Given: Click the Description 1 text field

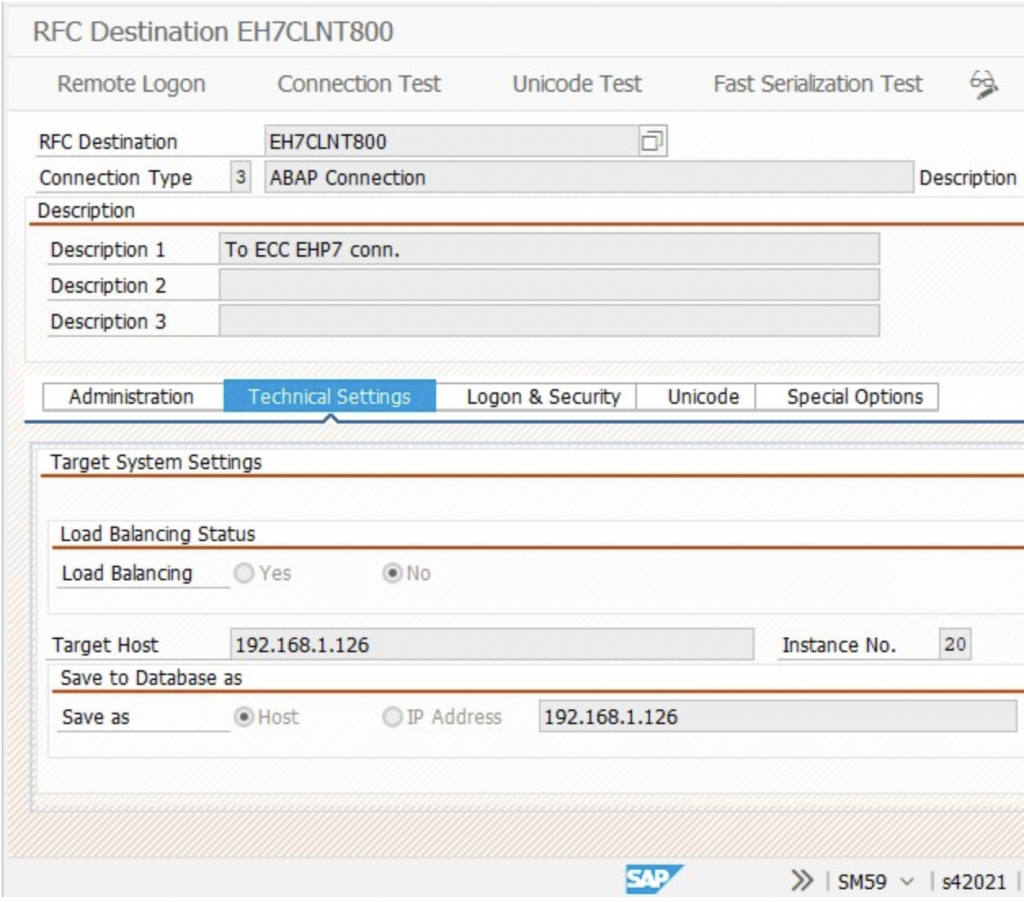Looking at the screenshot, I should point(549,249).
